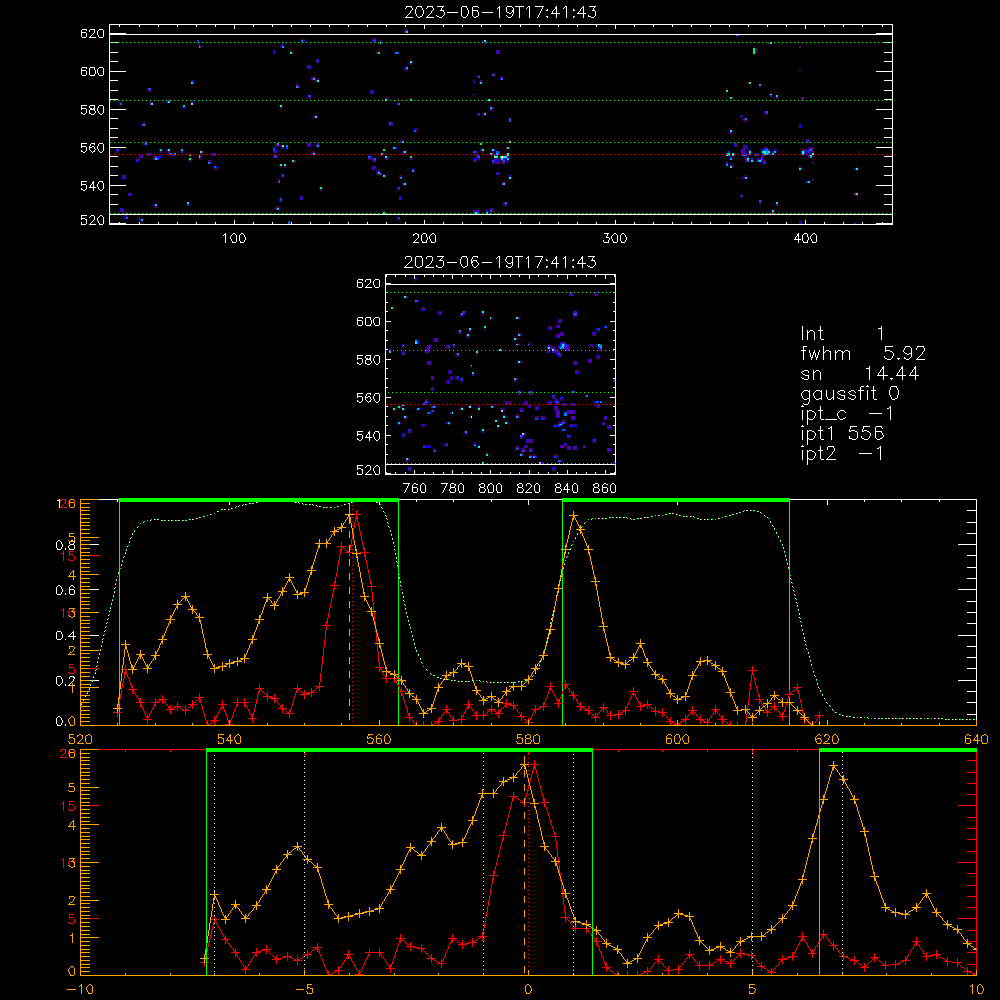Select the 'ipt_c -1' line
Viewport: 1000px width, 1000px height.
click(x=847, y=414)
